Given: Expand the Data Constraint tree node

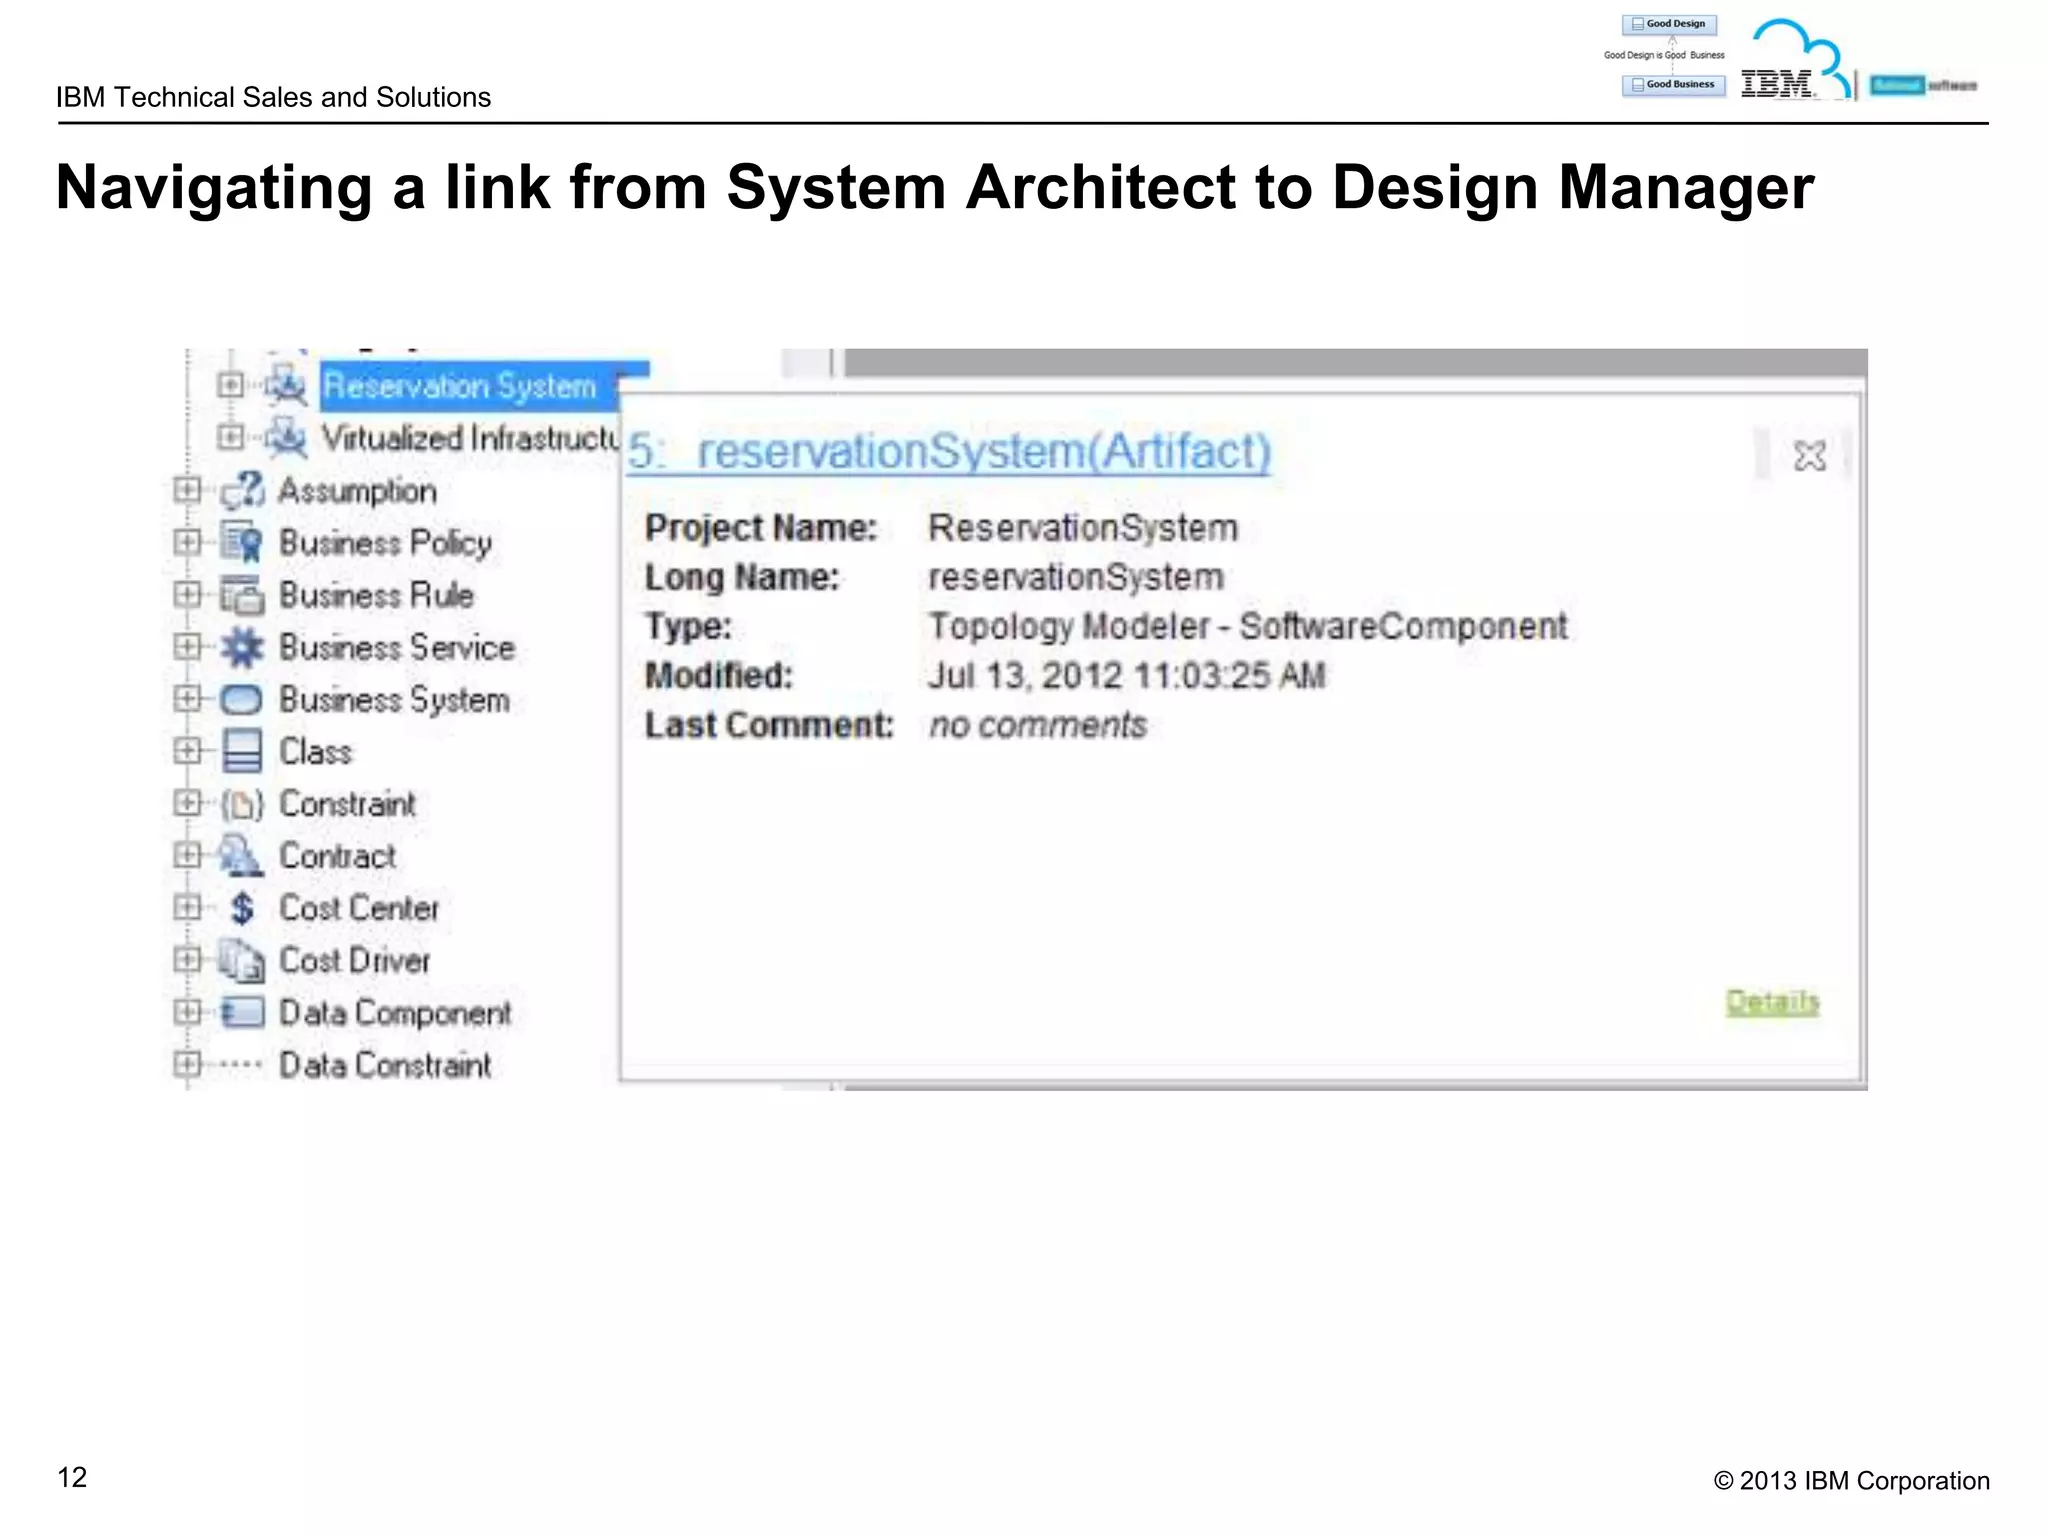Looking at the screenshot, I should click(x=187, y=1064).
